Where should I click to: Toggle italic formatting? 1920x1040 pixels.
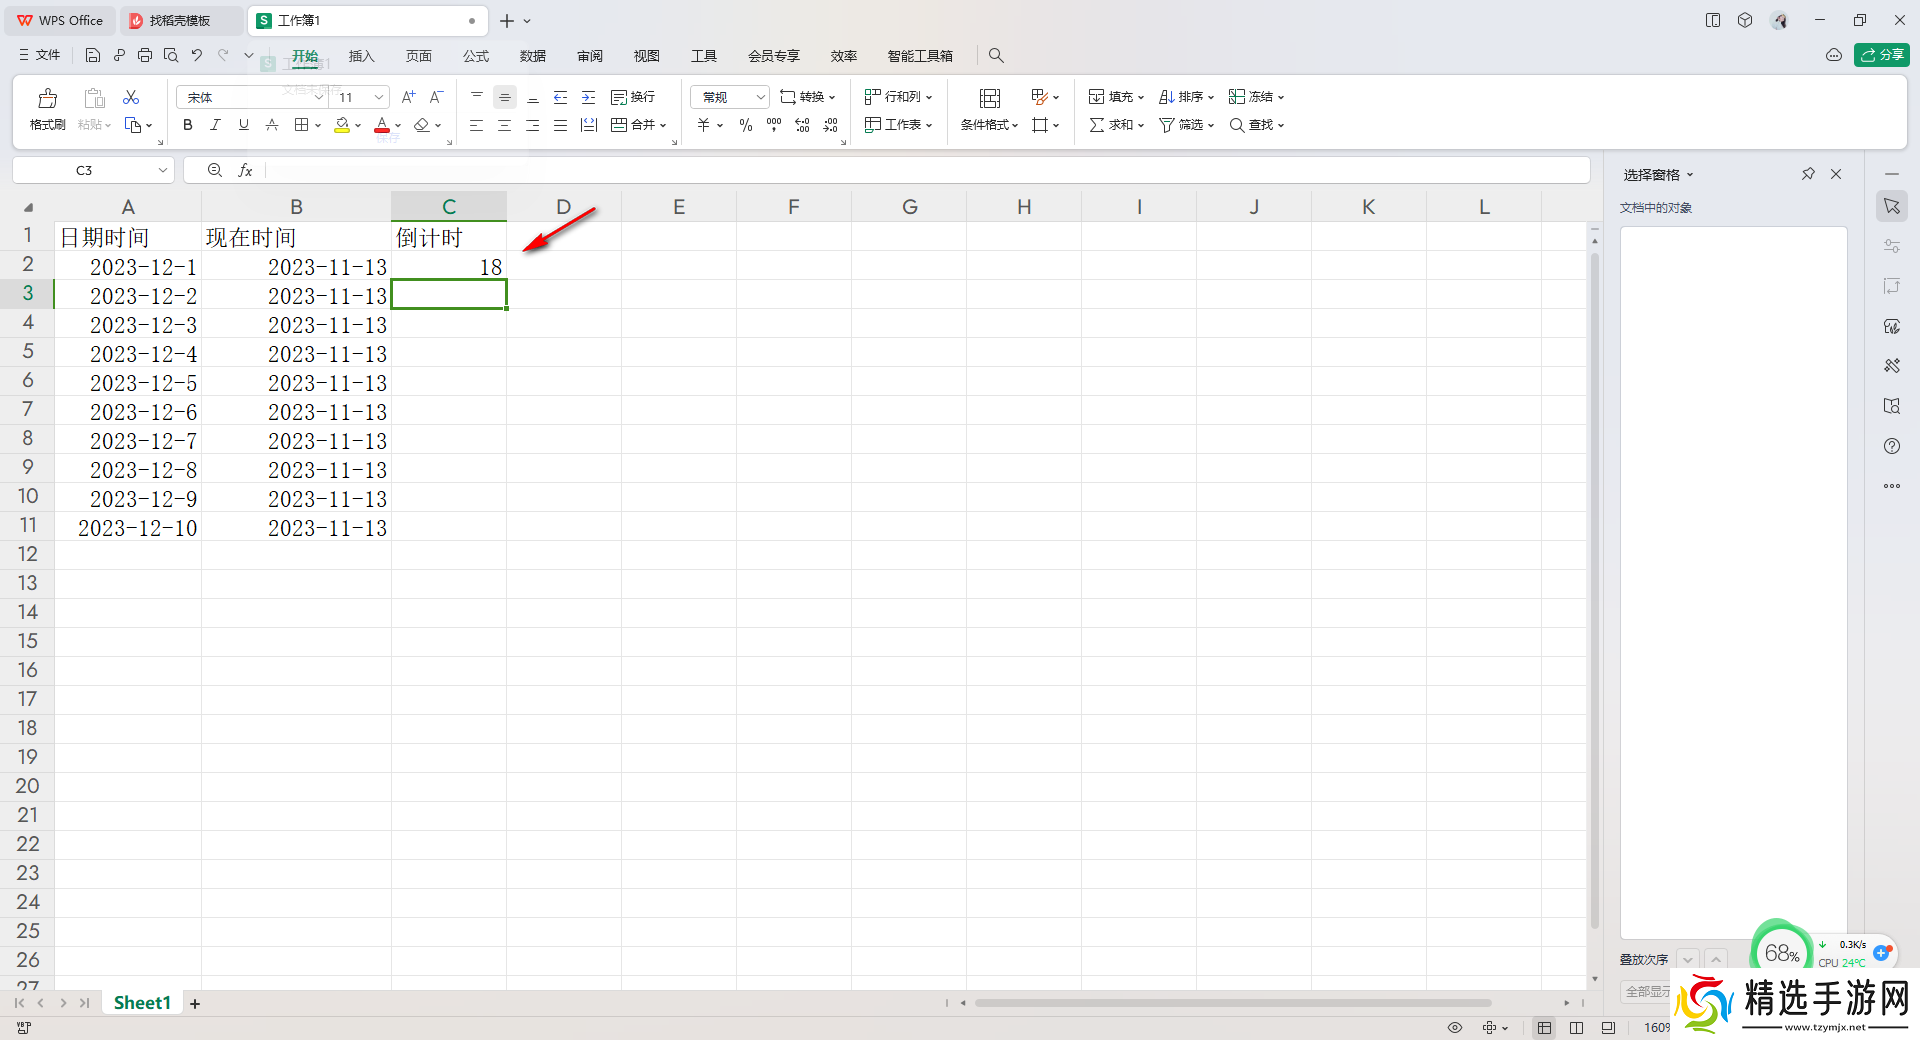[x=215, y=125]
